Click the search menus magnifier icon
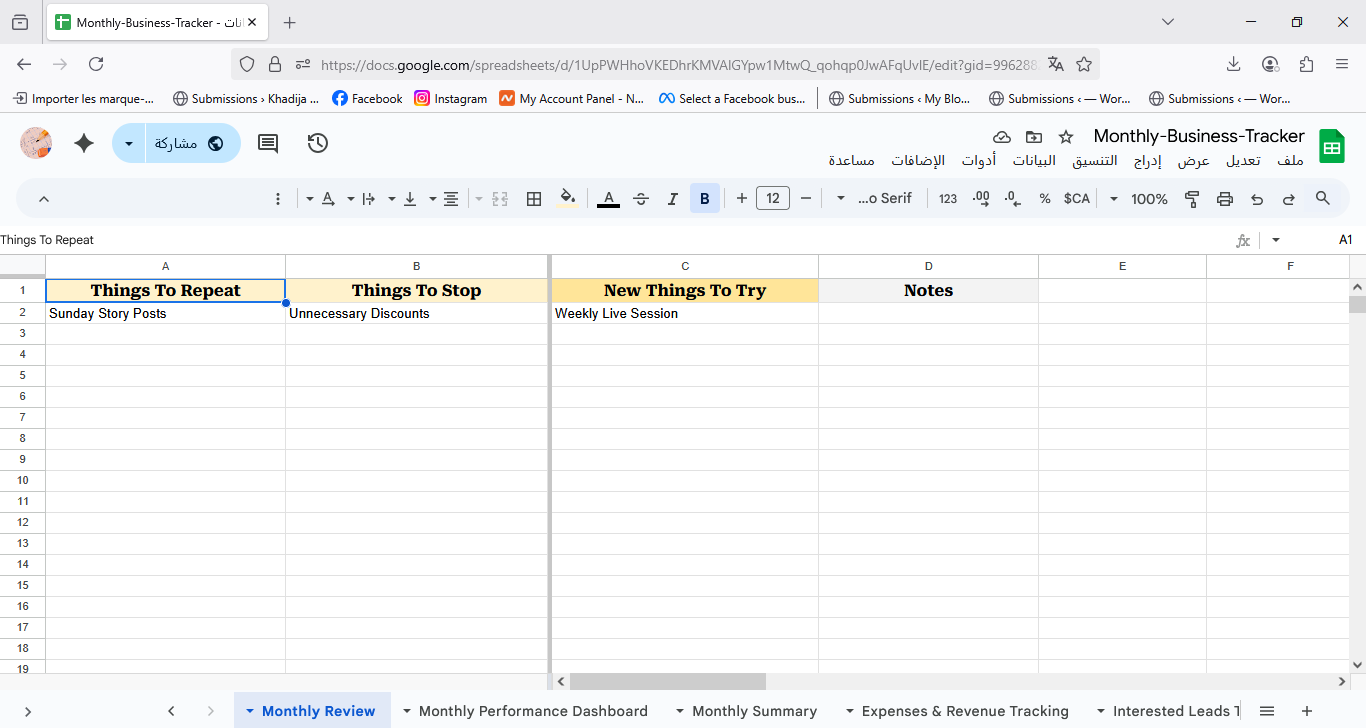 coord(1323,199)
